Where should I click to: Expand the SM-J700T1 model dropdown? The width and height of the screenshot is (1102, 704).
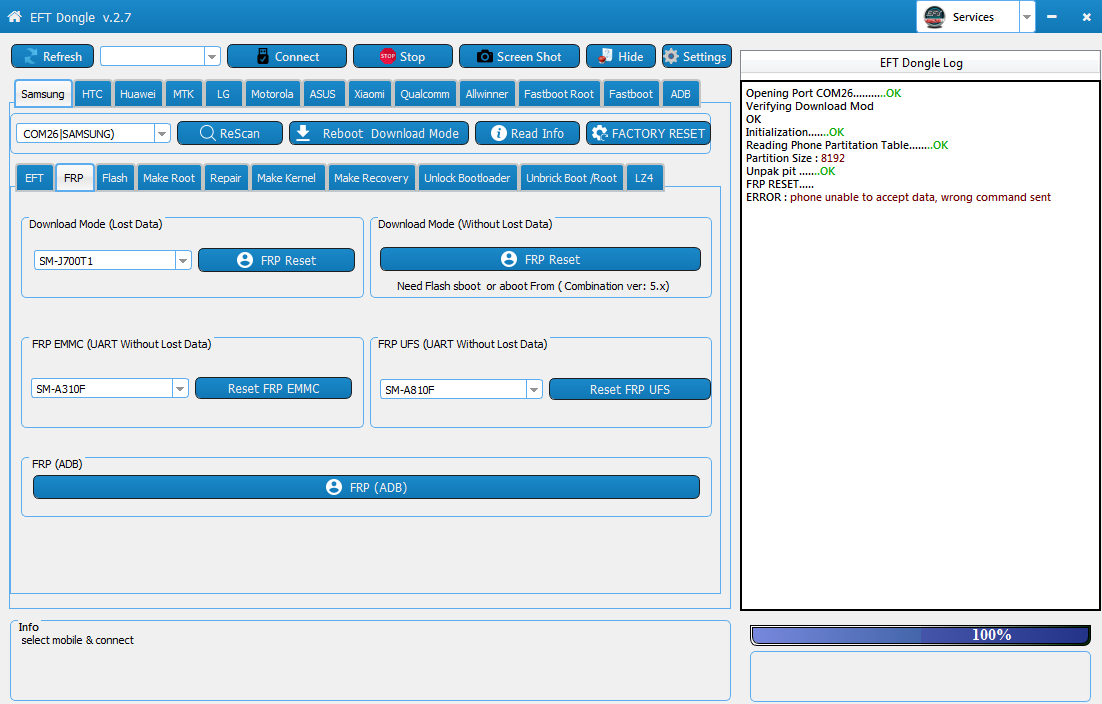click(183, 261)
